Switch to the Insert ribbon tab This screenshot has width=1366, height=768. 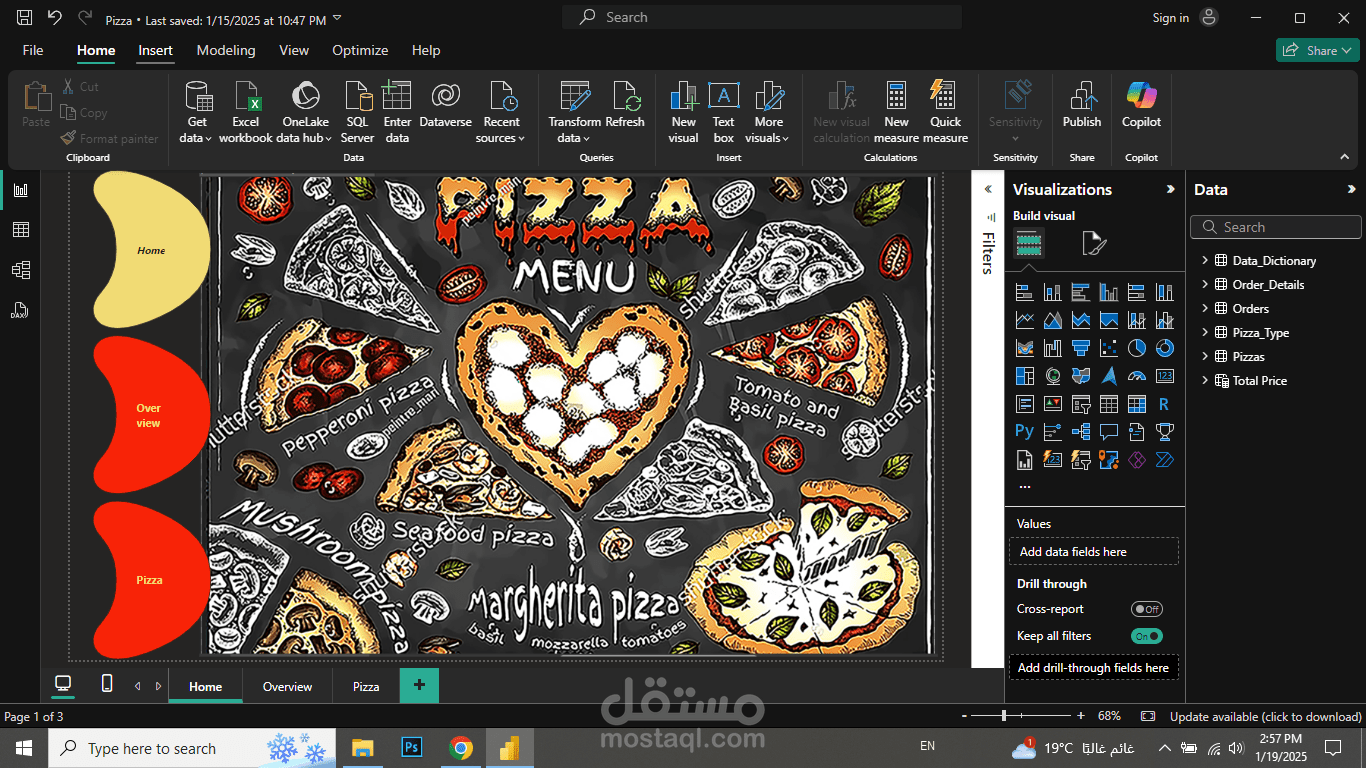(155, 50)
